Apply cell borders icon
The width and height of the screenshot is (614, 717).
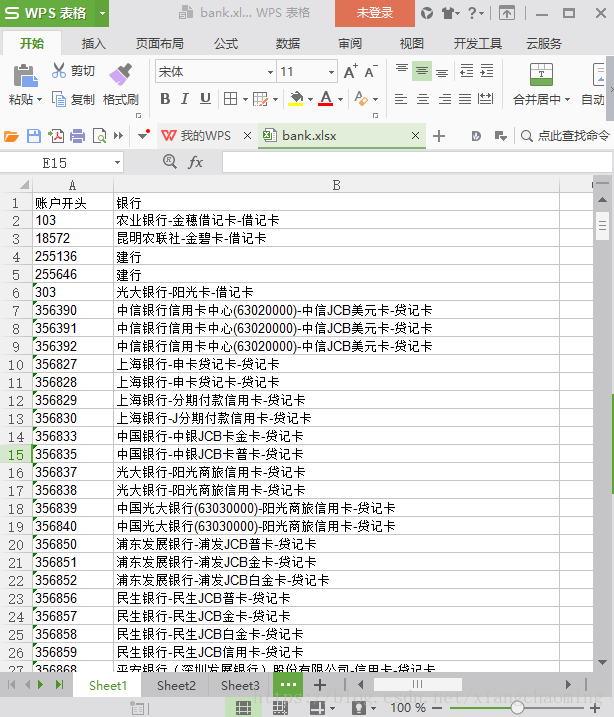[230, 99]
